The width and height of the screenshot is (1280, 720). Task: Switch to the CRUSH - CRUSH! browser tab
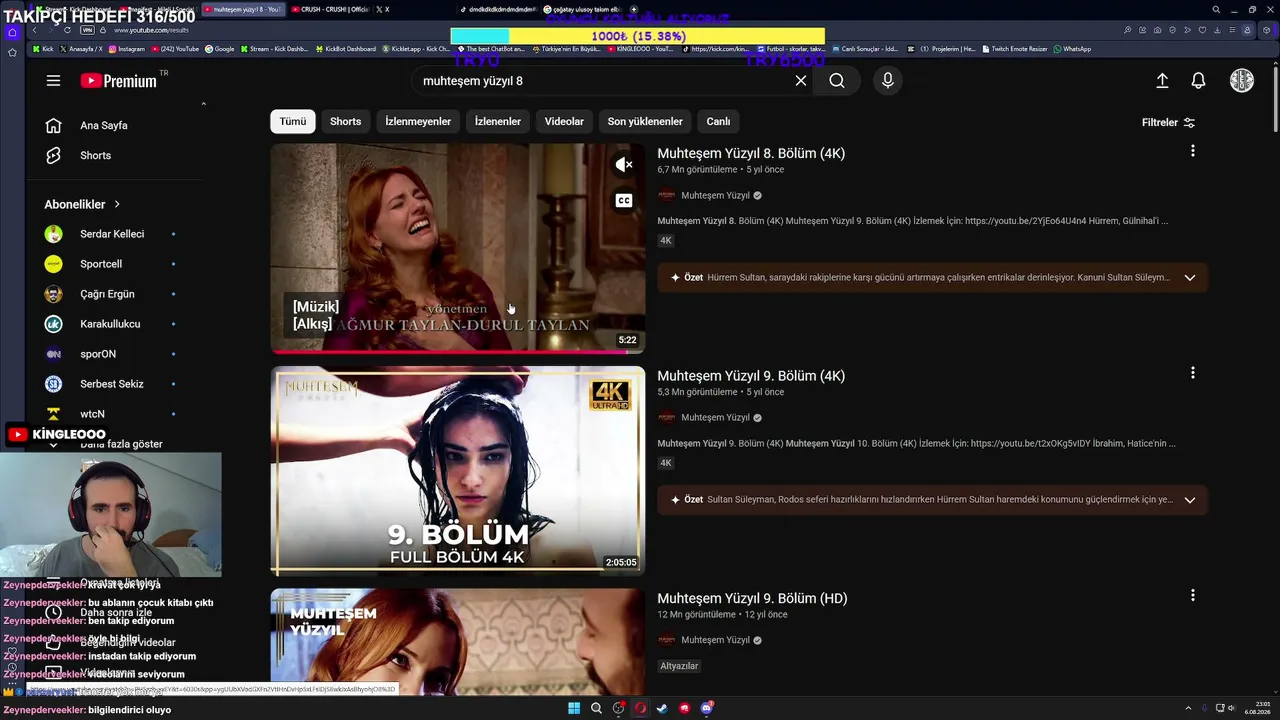(329, 9)
